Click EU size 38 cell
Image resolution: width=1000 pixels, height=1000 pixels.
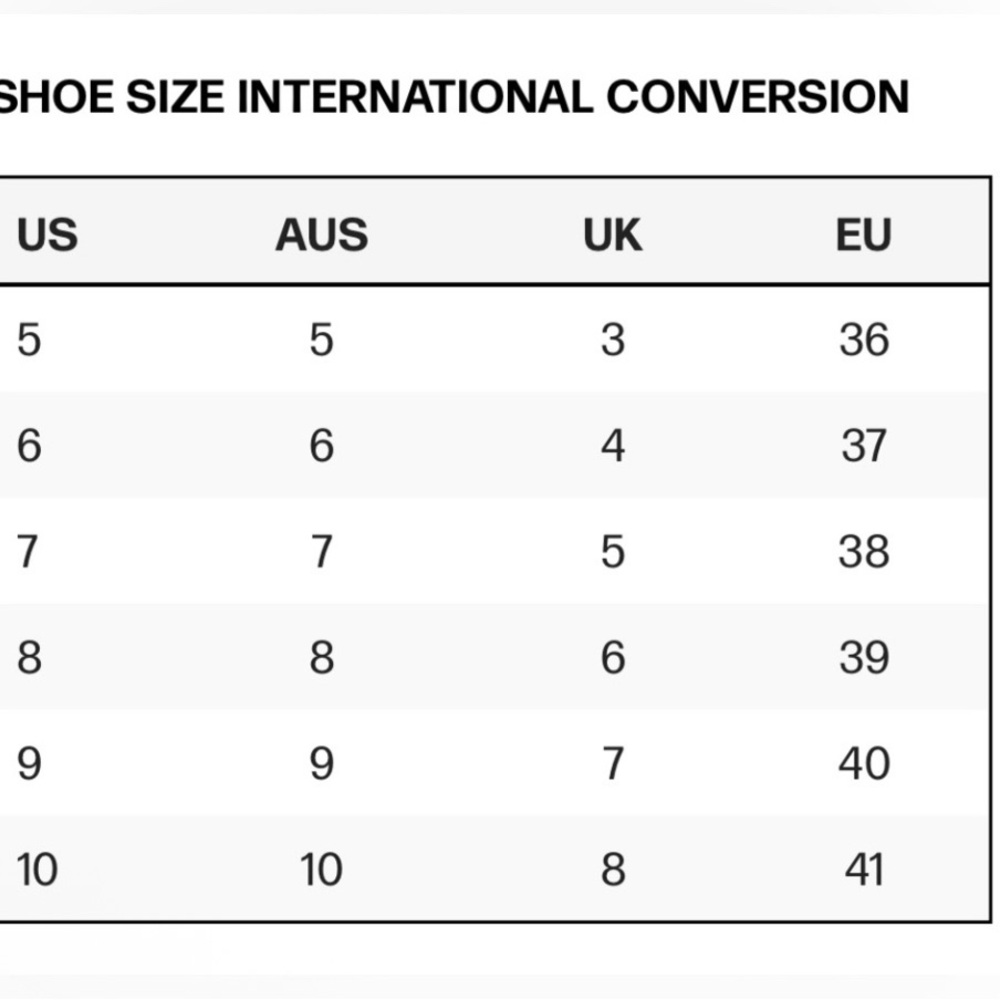click(864, 551)
